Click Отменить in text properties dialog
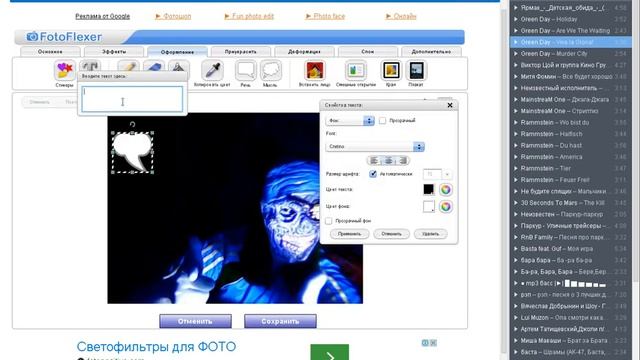This screenshot has width=640, height=360. pyautogui.click(x=391, y=234)
